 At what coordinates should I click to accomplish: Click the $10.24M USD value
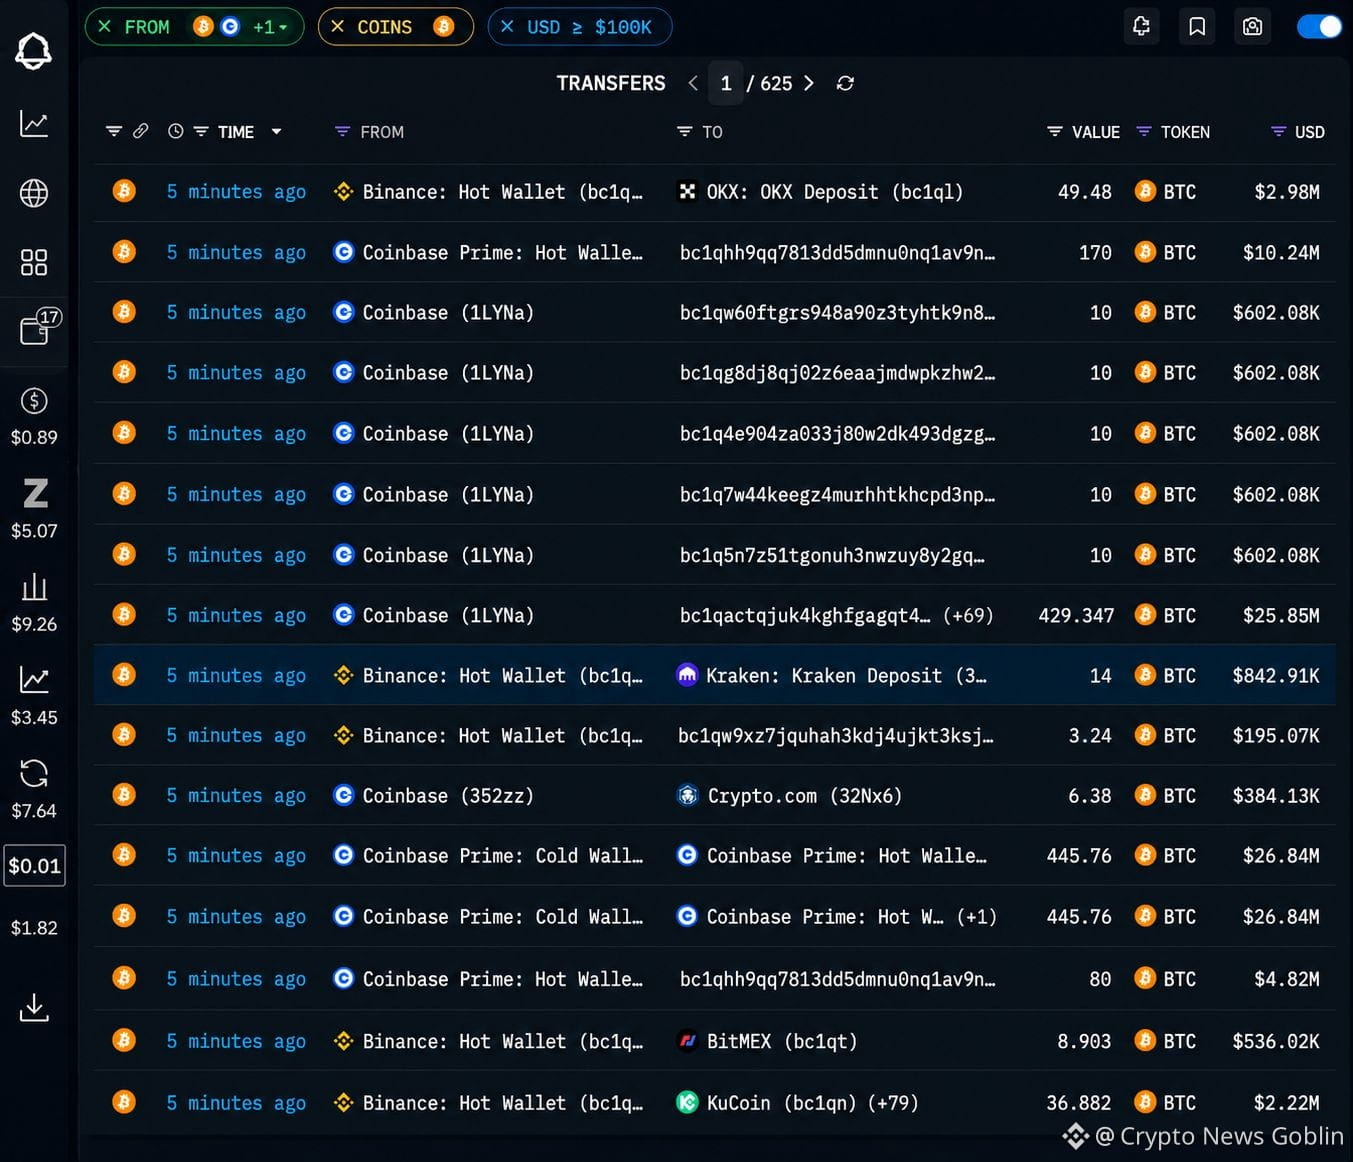coord(1281,252)
